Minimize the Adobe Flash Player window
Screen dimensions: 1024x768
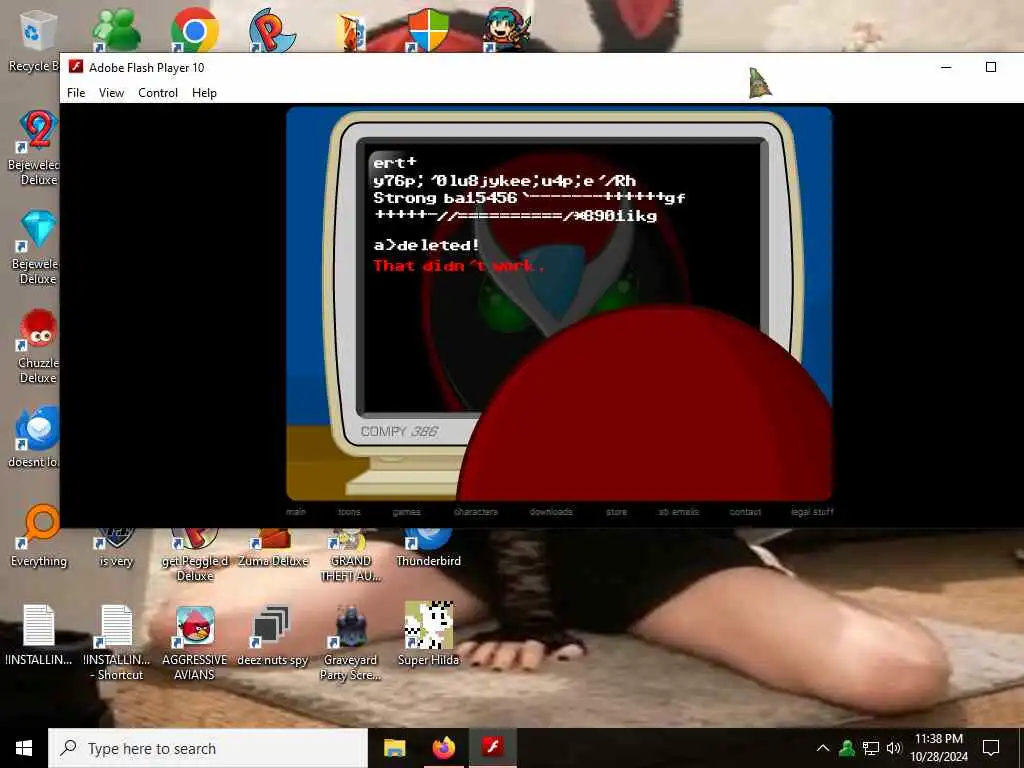(946, 67)
